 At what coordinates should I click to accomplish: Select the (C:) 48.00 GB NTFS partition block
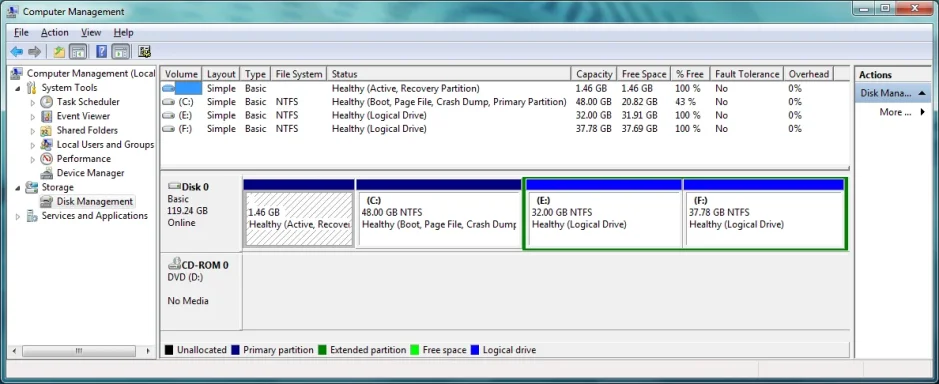pyautogui.click(x=439, y=213)
